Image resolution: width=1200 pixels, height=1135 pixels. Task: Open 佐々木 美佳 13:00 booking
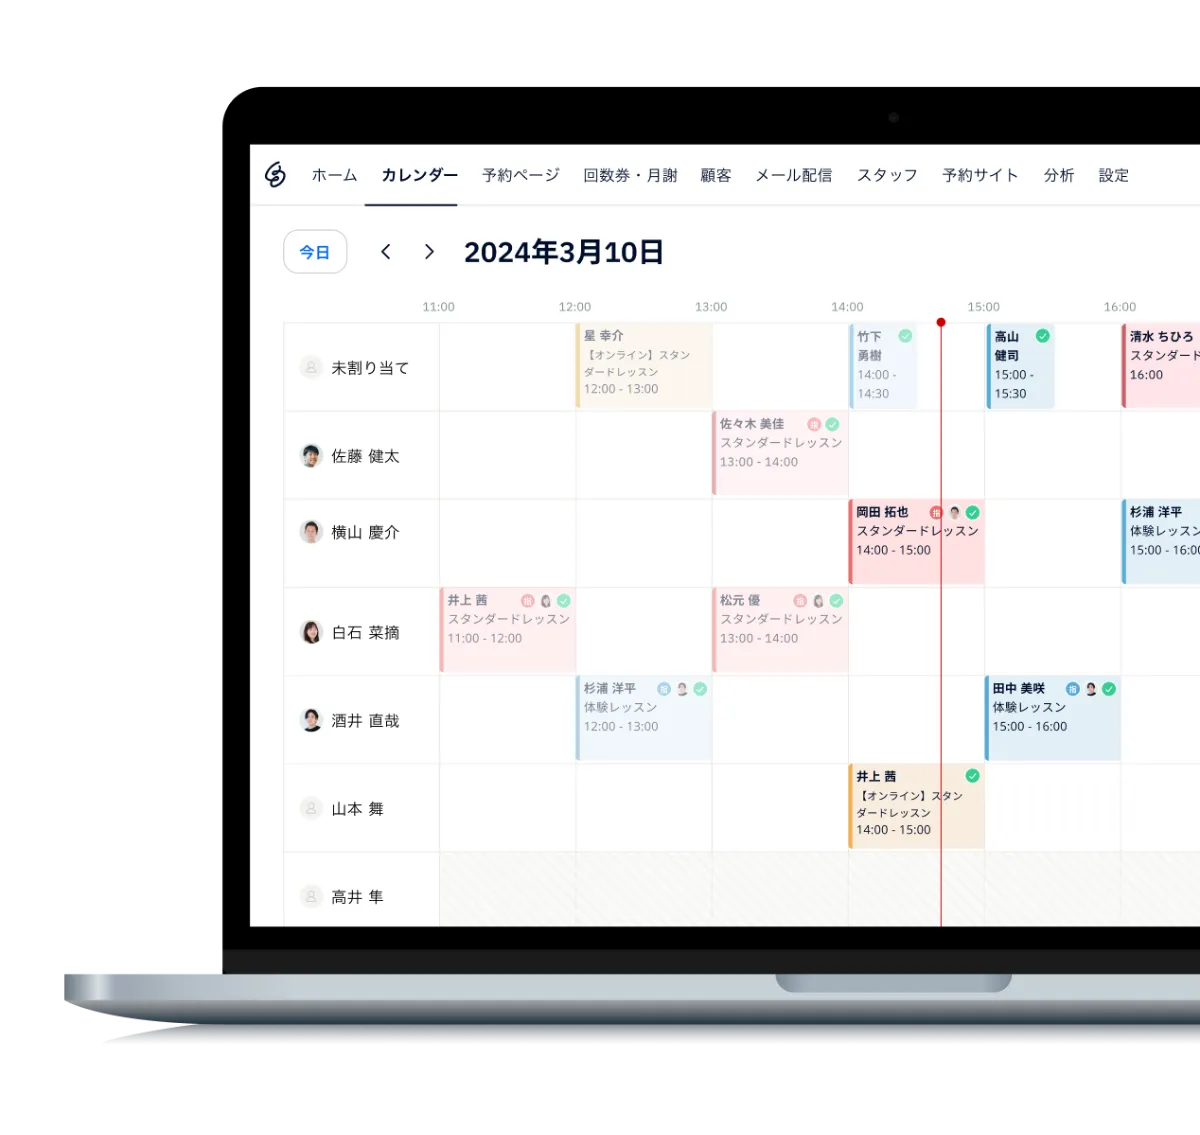780,453
